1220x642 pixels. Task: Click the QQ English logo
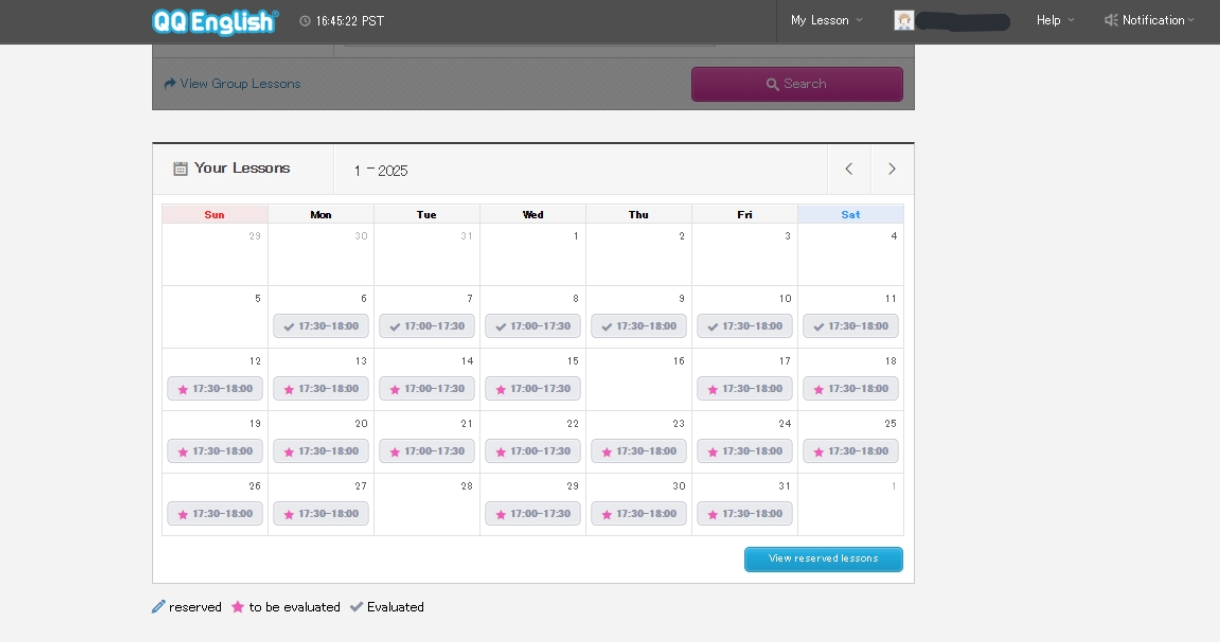coord(215,21)
